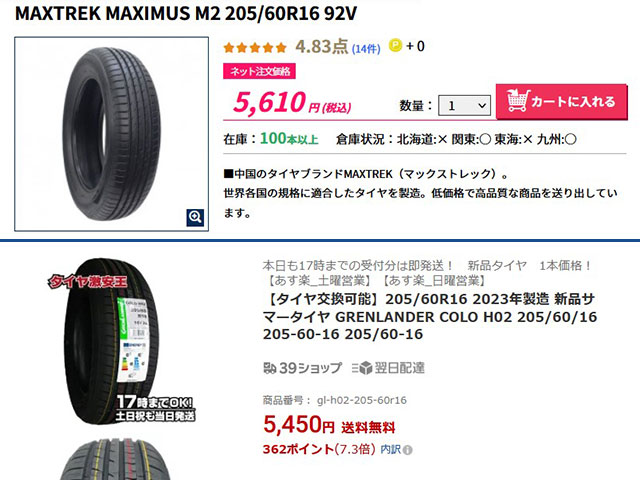Click the five-star rating icons
The image size is (640, 480).
click(x=255, y=48)
